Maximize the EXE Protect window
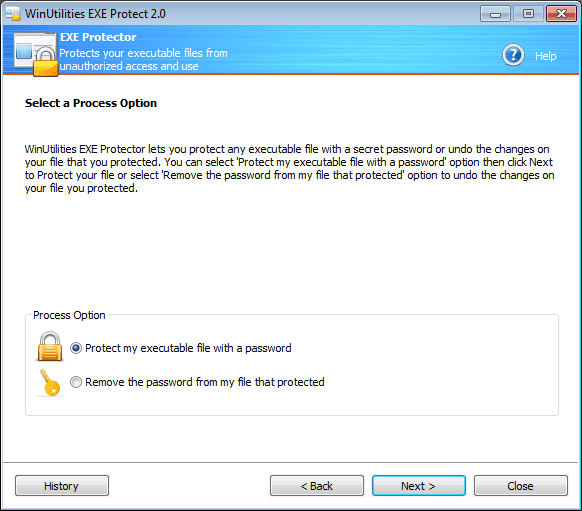The width and height of the screenshot is (582, 511). point(528,14)
